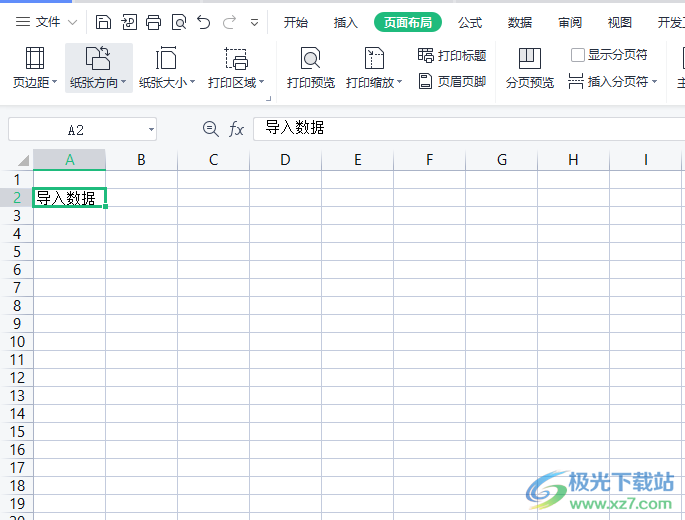Screen dimensions: 685x520
Task: Select row 1 header
Action: 17,180
